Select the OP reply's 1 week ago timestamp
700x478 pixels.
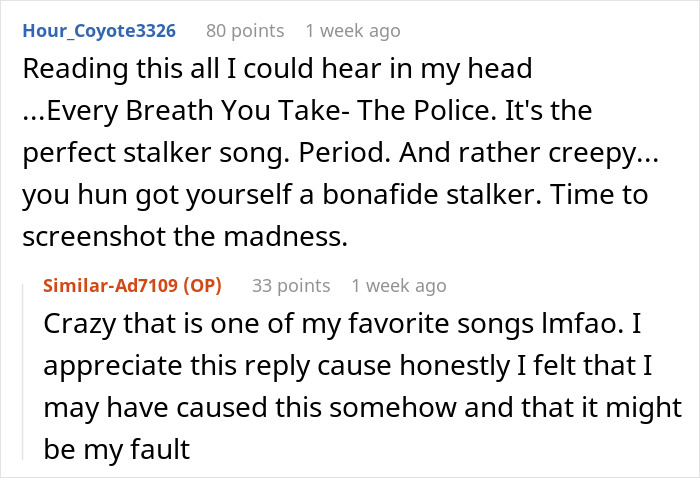399,286
